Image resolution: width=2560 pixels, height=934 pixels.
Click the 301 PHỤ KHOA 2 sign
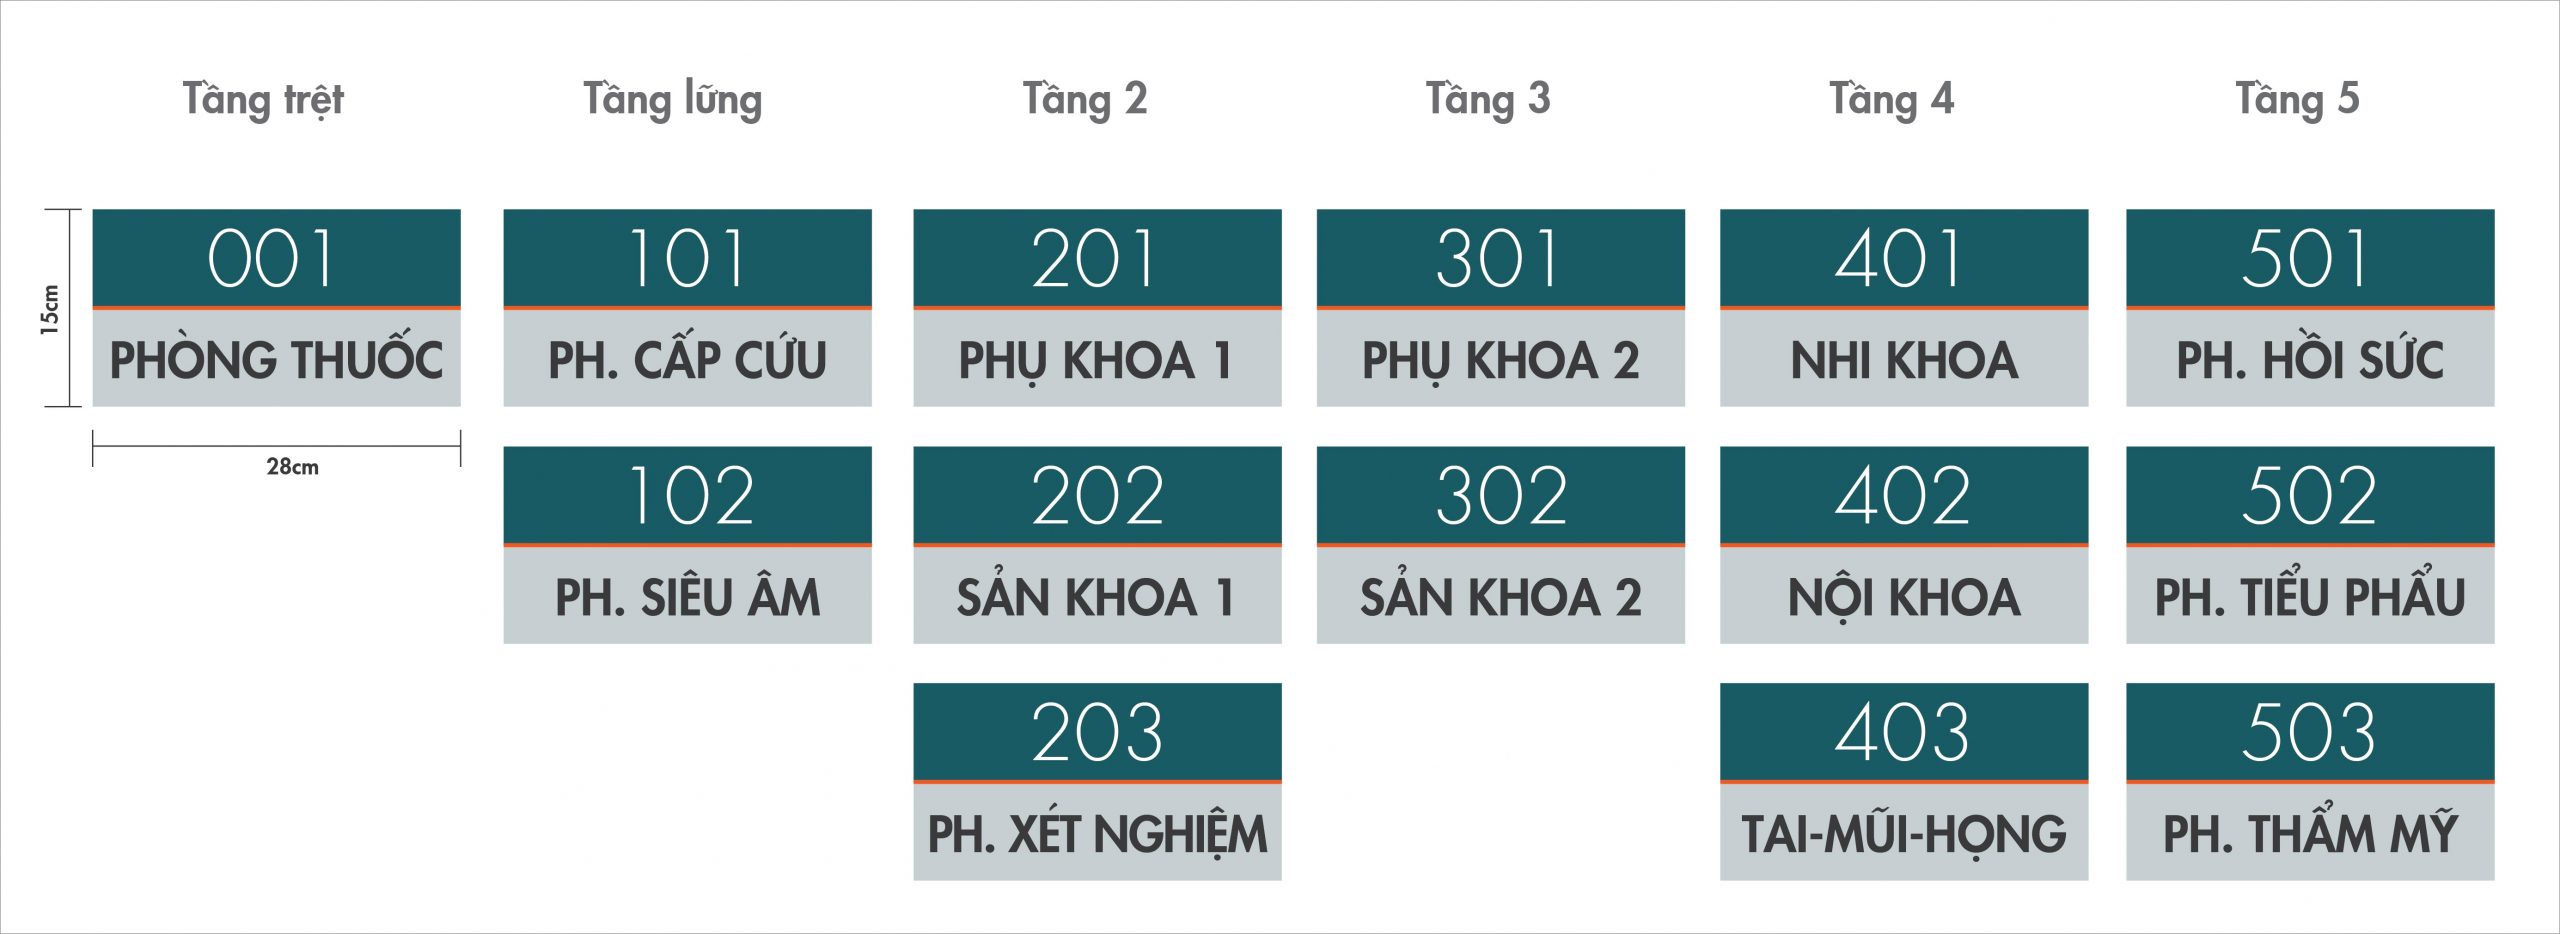pos(1500,307)
